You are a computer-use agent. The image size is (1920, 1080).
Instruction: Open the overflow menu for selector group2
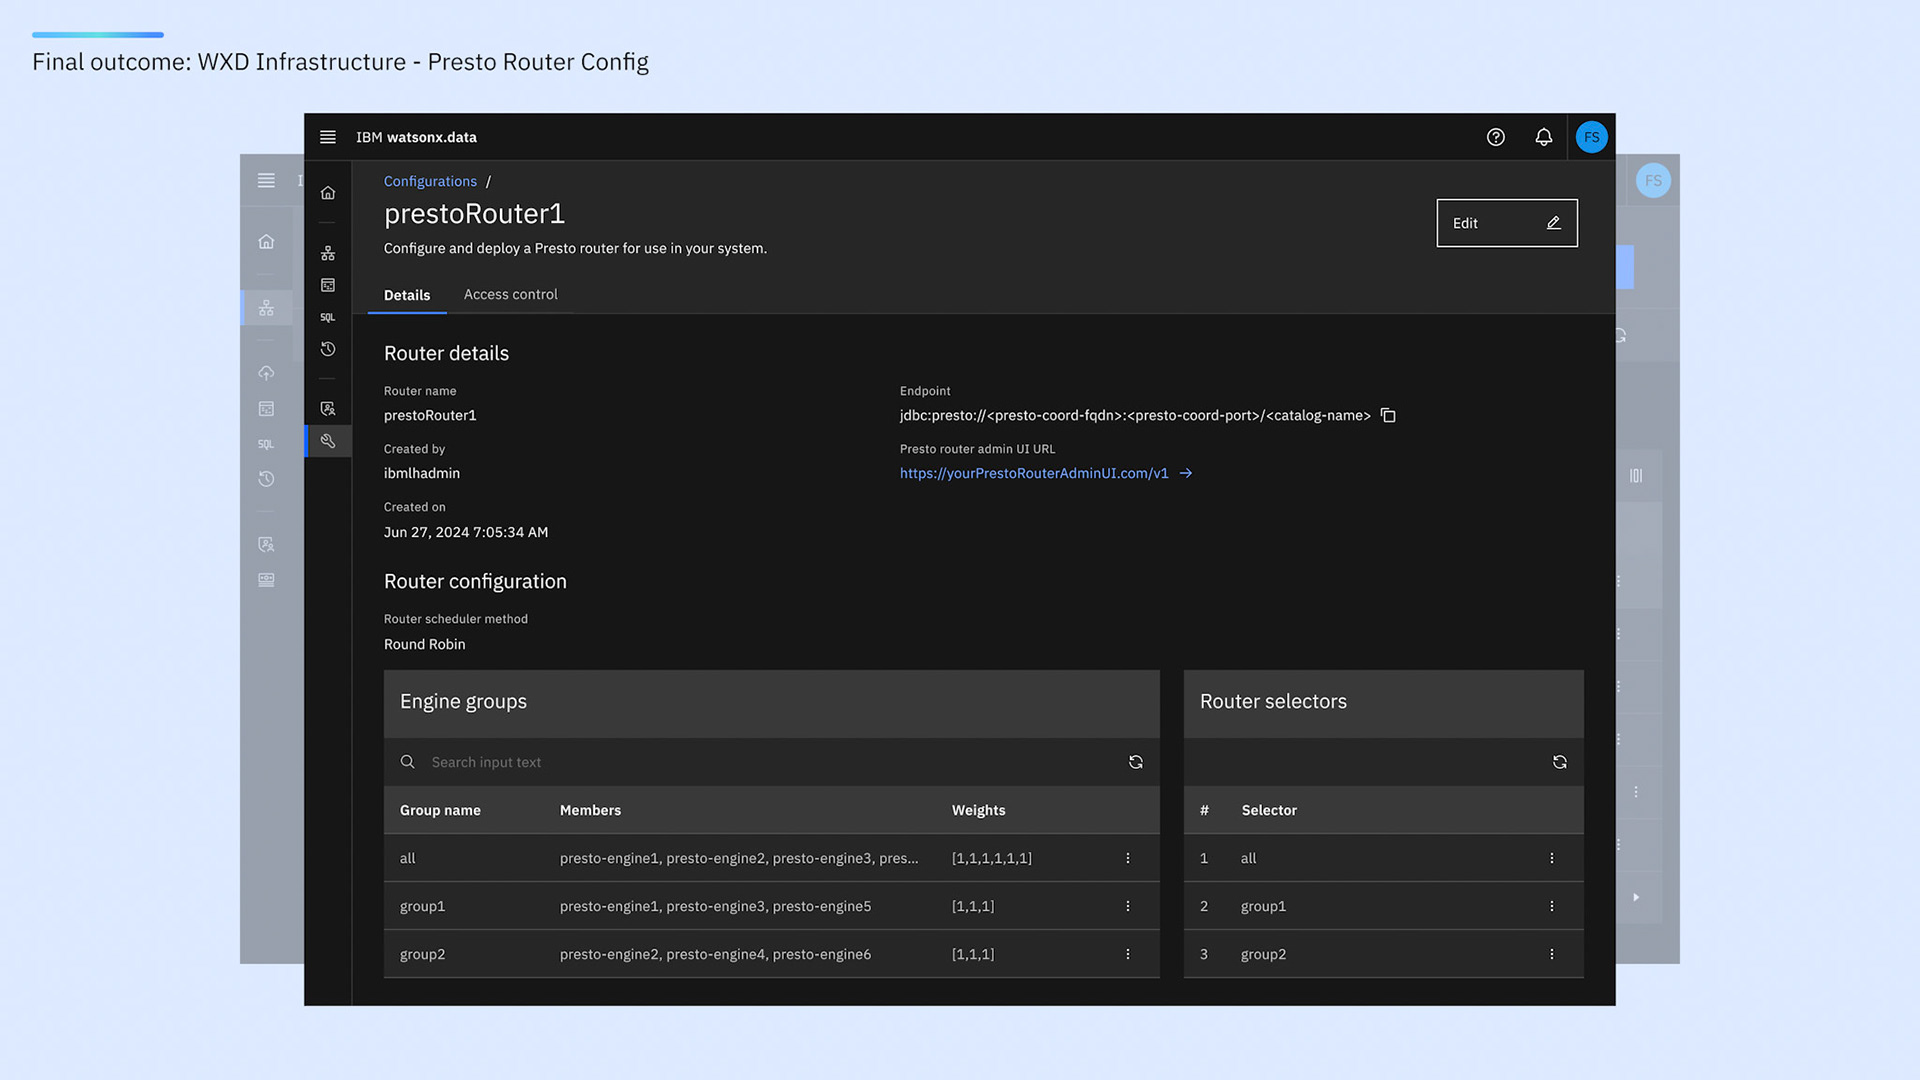click(1552, 954)
